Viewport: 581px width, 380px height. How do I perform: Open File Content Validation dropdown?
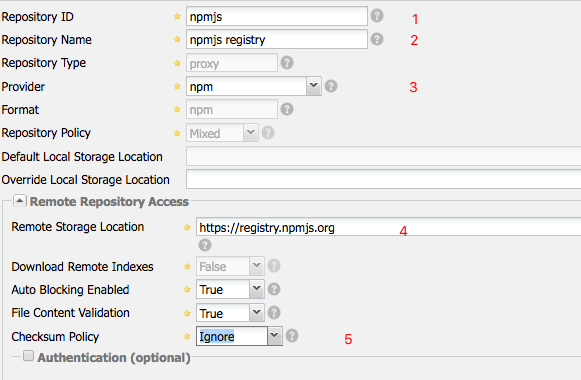coord(257,313)
